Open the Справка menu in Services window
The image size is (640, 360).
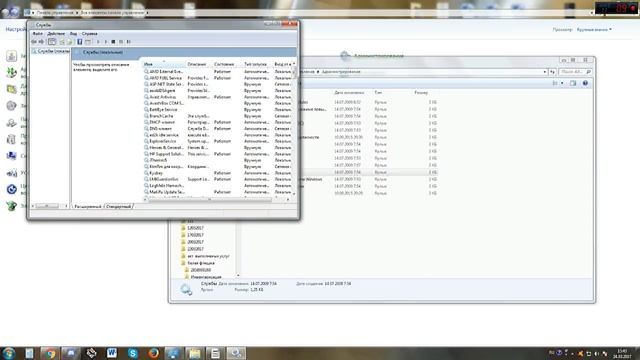(x=89, y=33)
